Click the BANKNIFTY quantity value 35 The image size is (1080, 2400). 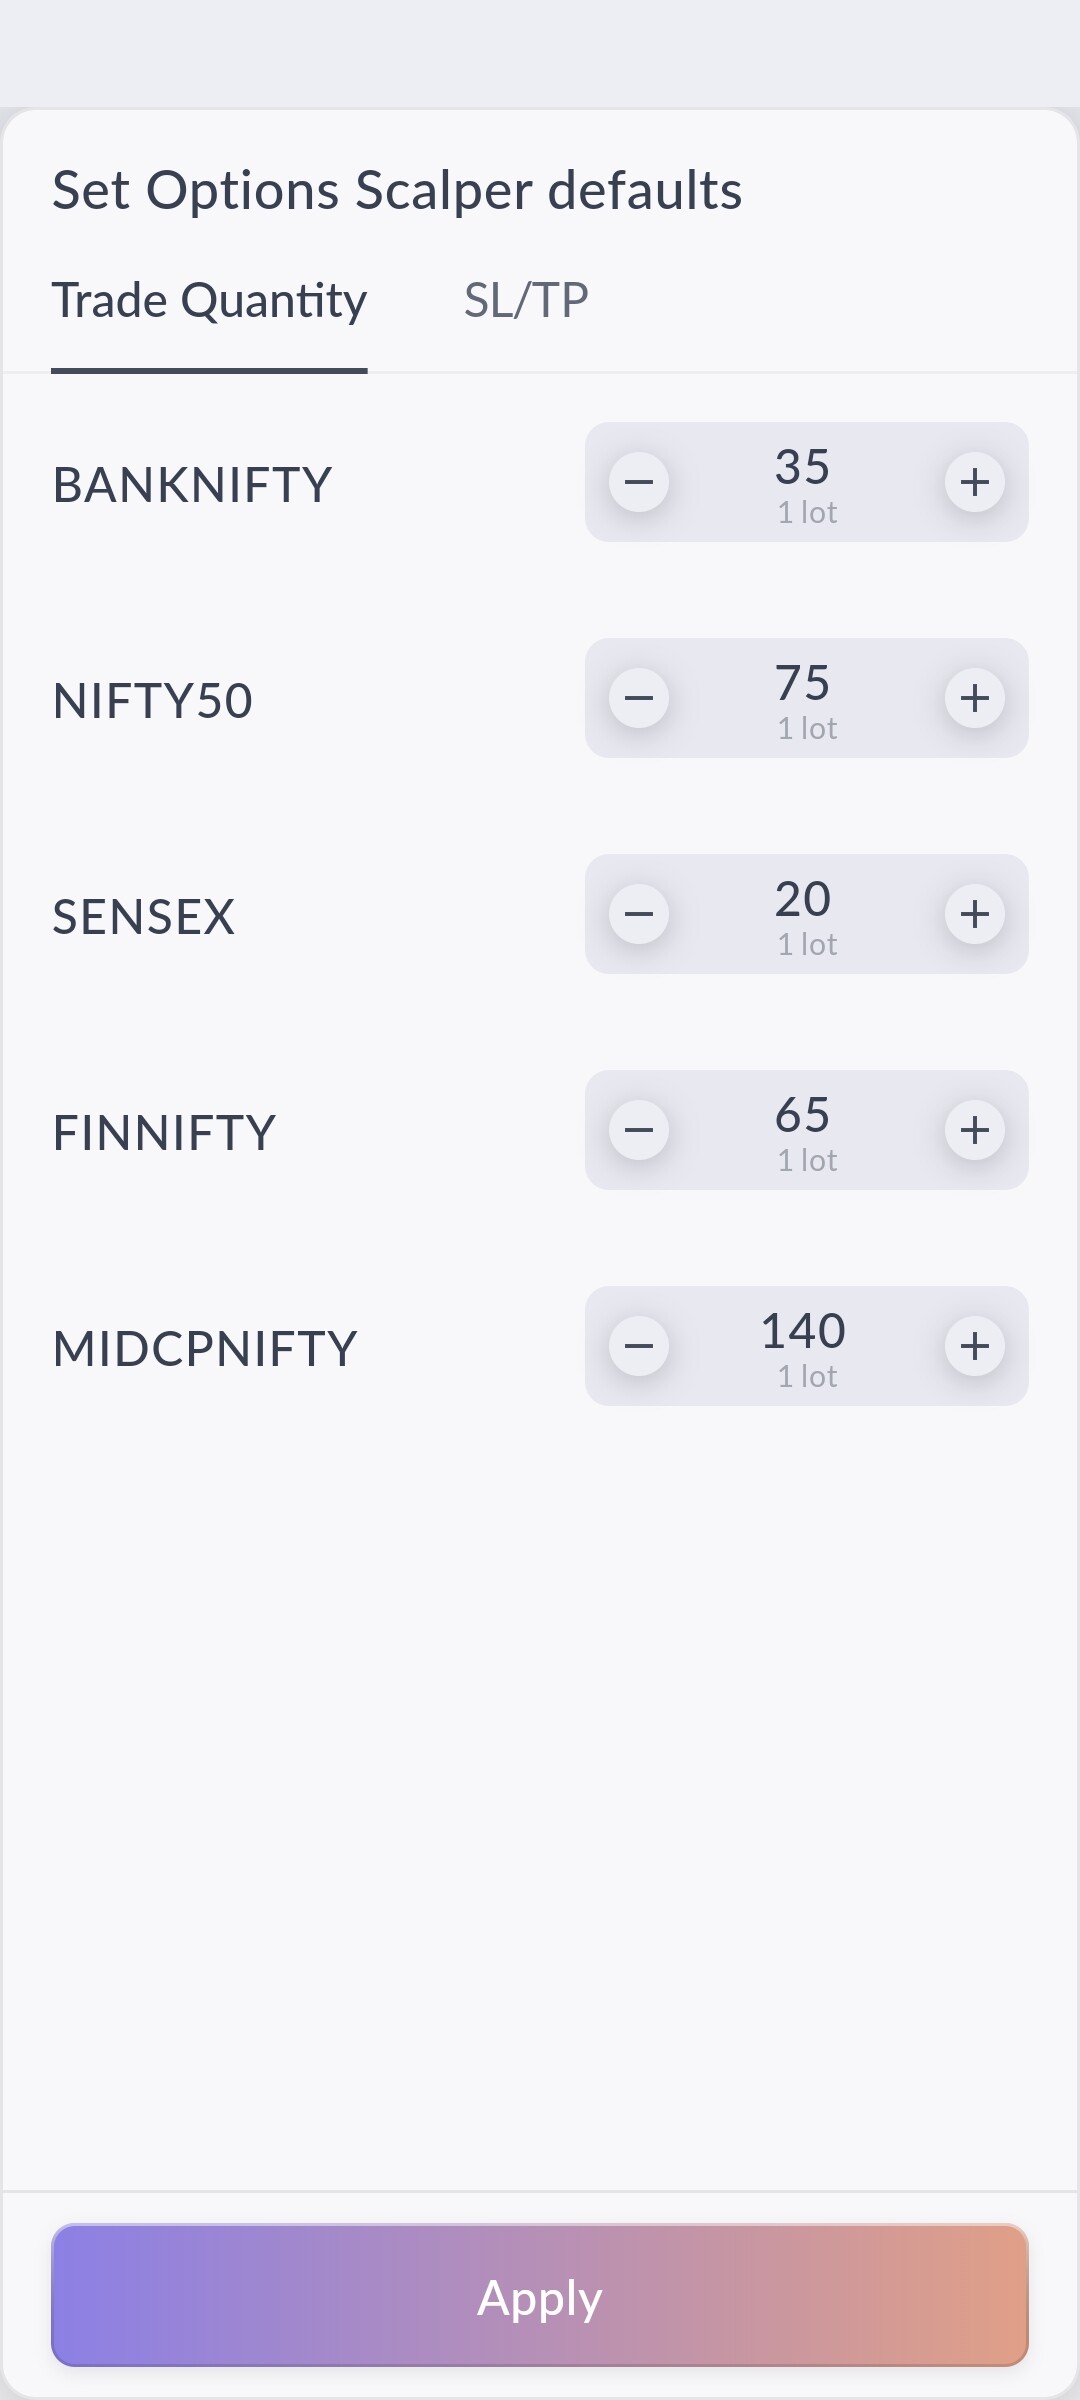803,468
